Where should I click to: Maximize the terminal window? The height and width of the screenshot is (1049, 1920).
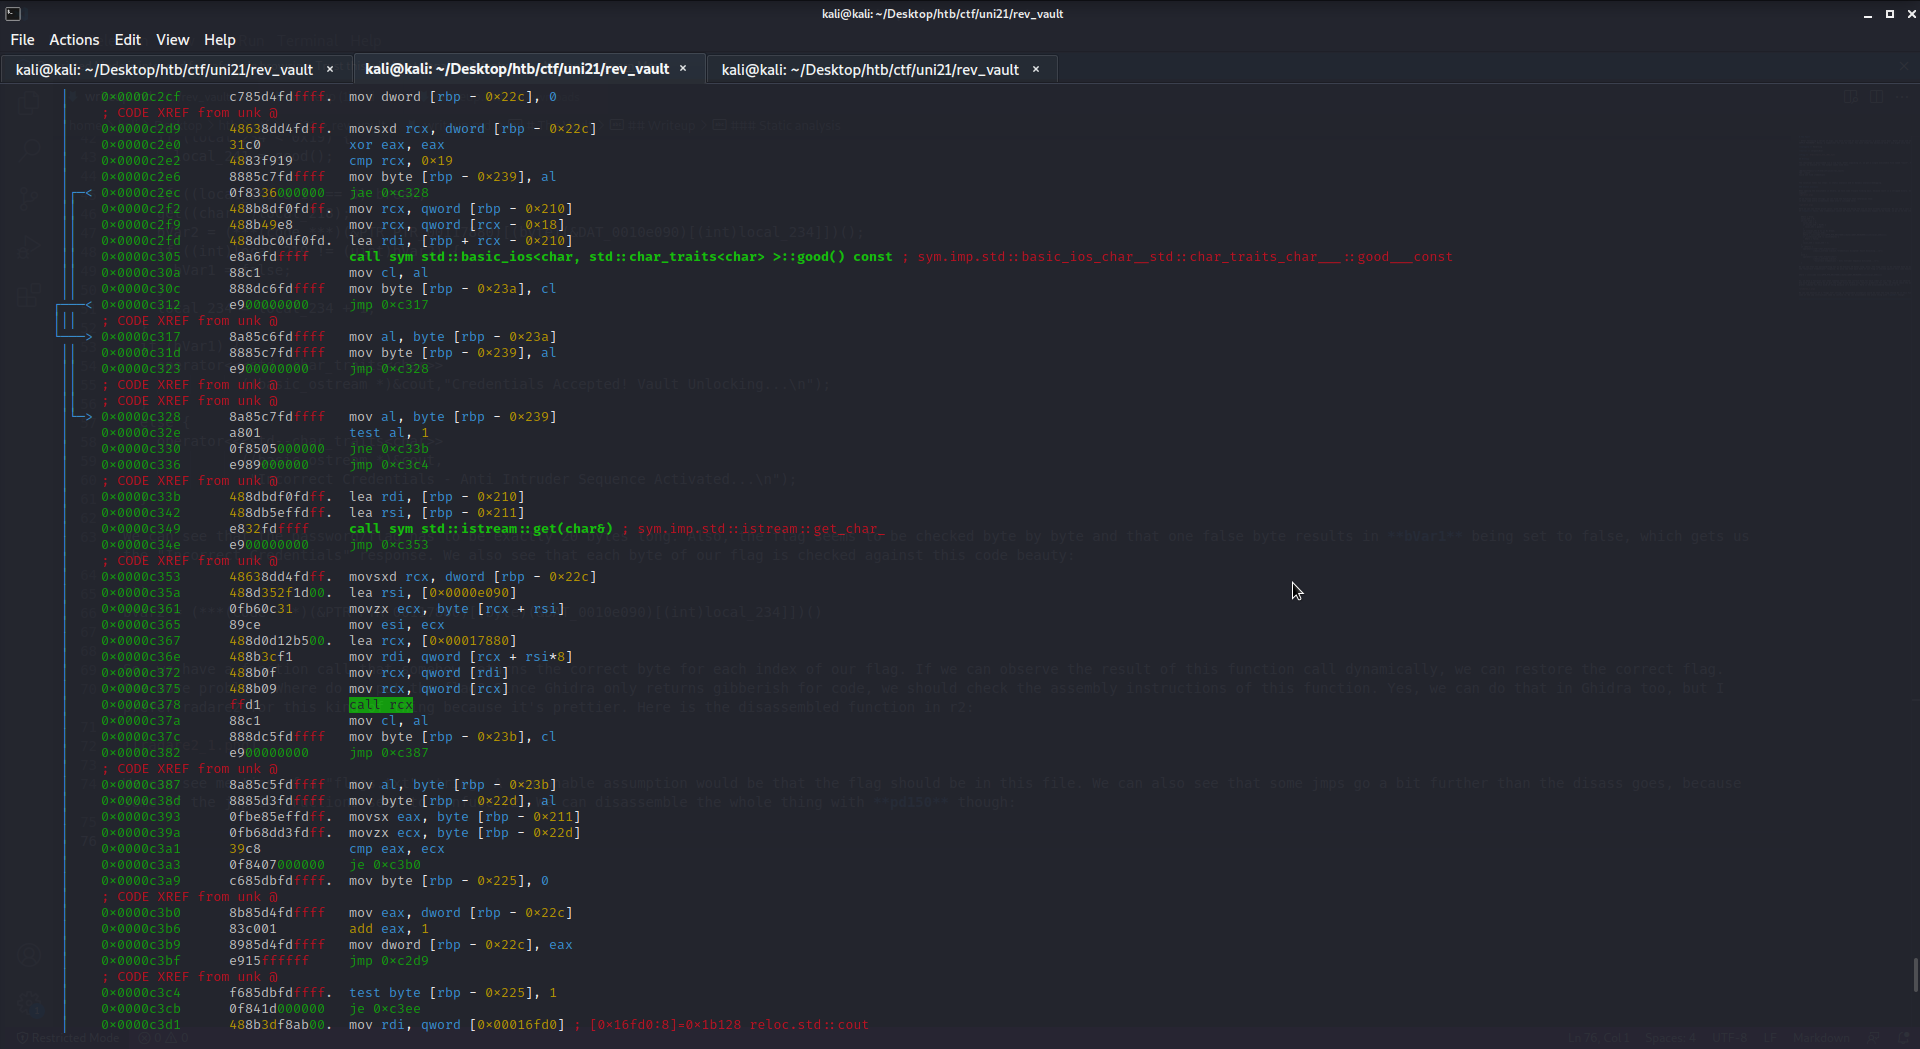[x=1889, y=14]
